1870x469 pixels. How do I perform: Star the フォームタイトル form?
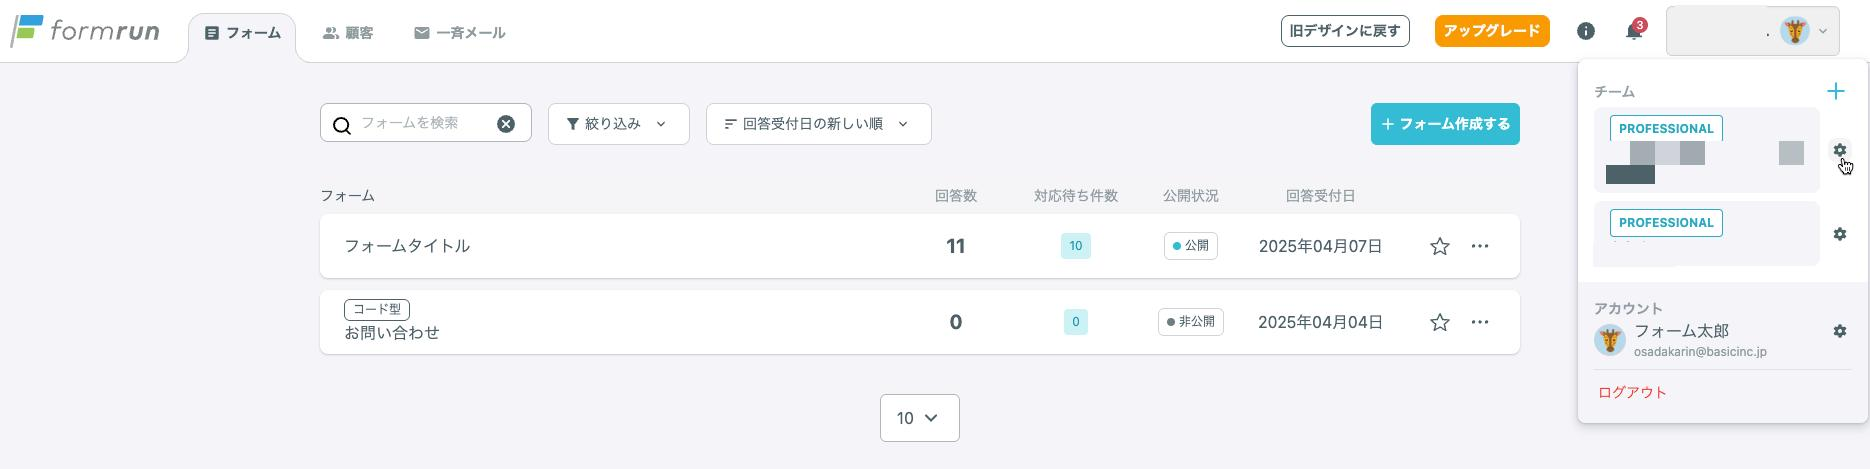tap(1439, 246)
